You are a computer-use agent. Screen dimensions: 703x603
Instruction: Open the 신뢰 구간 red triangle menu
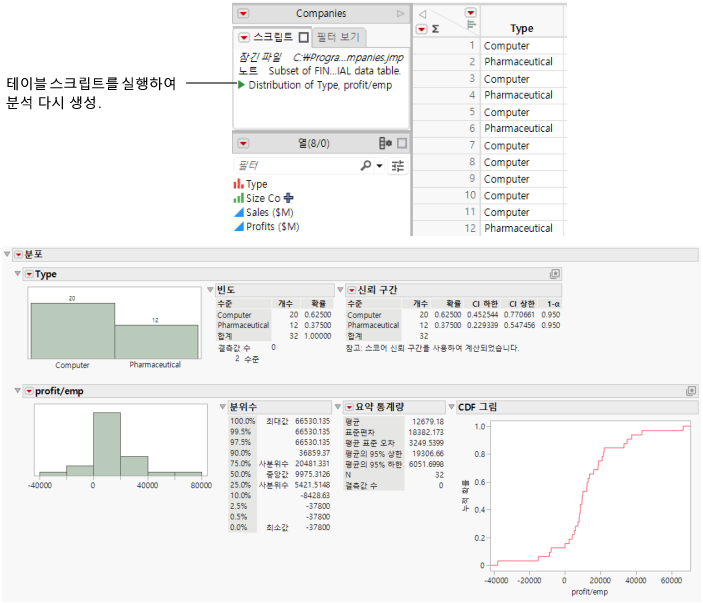point(352,290)
